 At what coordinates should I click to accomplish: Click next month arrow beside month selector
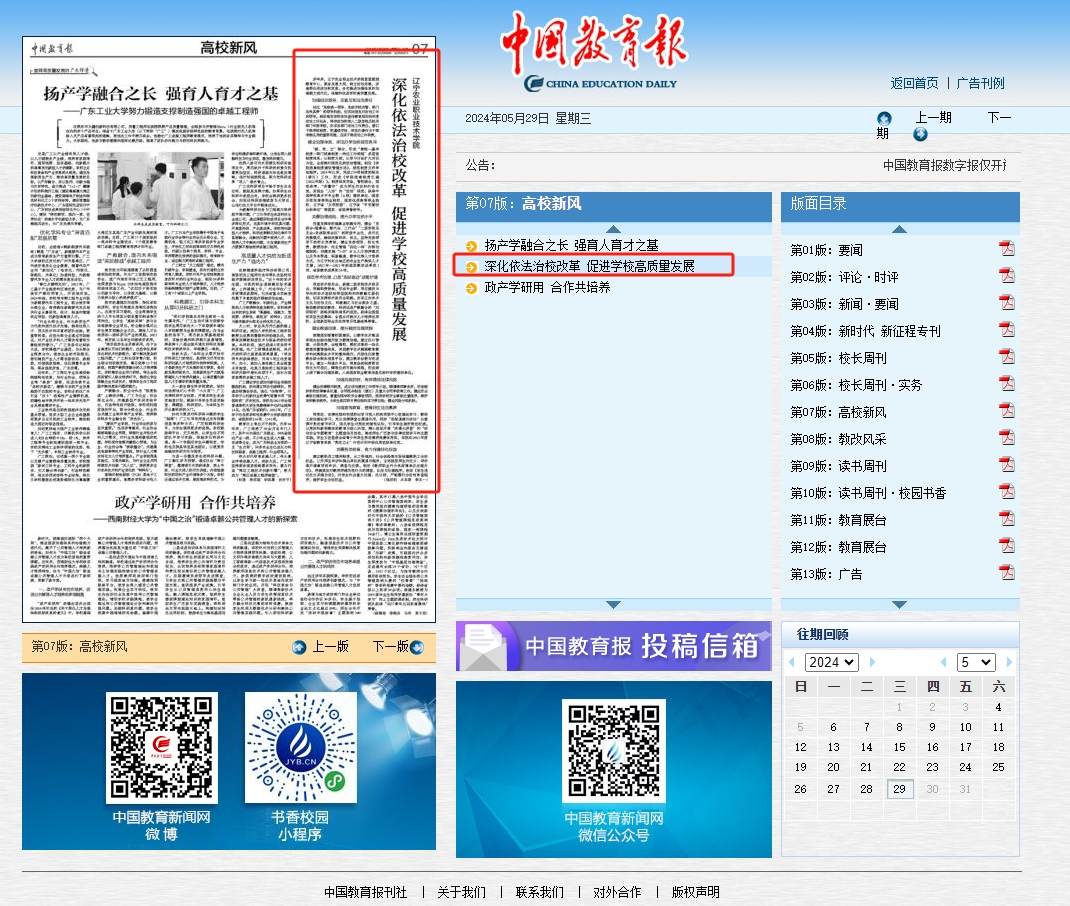click(x=1009, y=662)
